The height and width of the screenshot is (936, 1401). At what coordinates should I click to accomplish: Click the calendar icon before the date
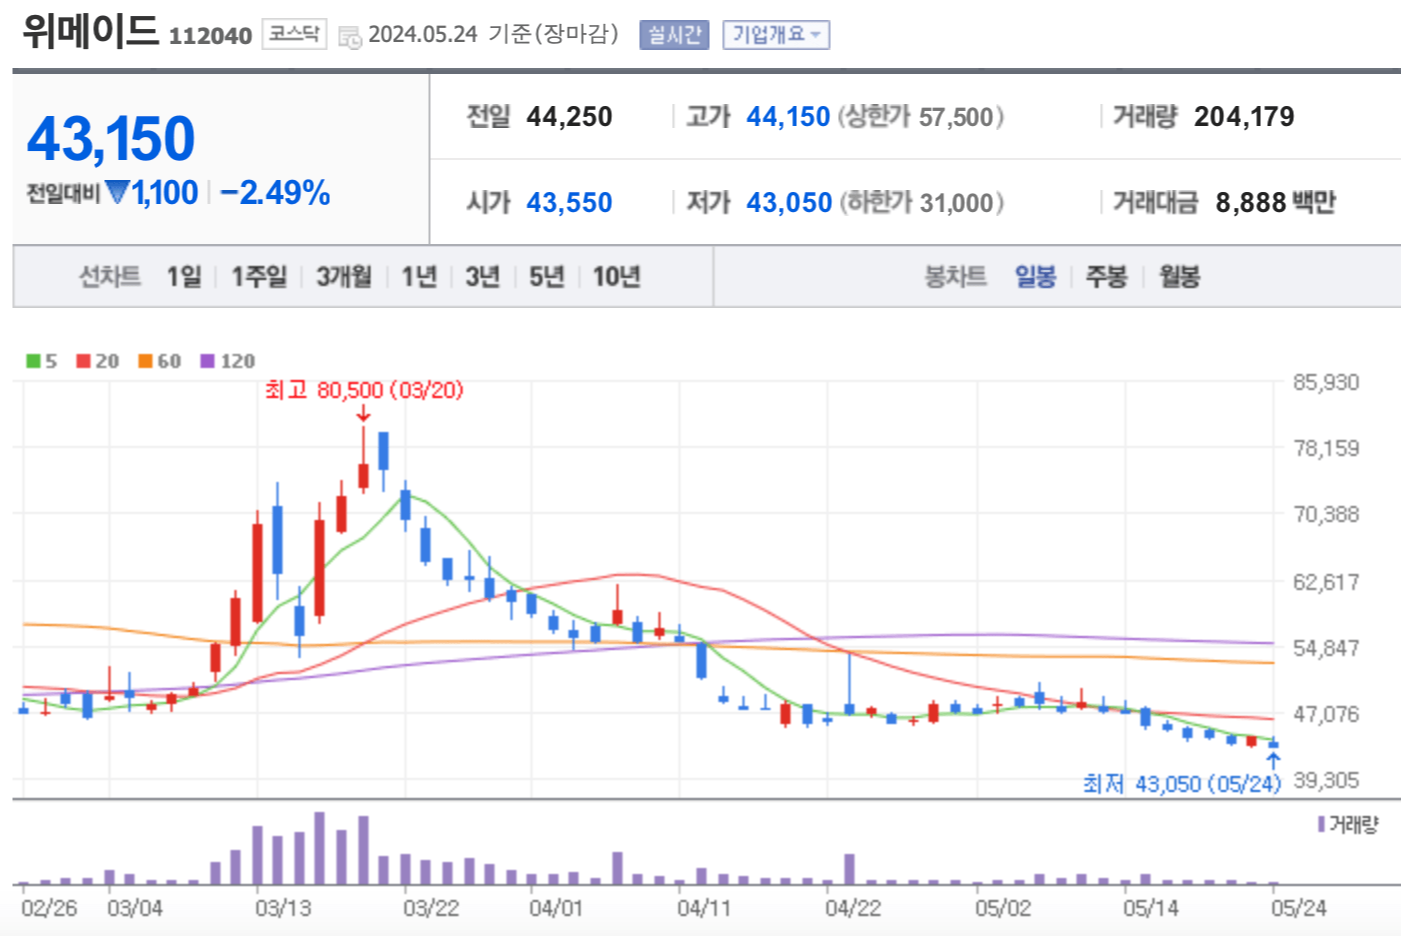tap(349, 37)
